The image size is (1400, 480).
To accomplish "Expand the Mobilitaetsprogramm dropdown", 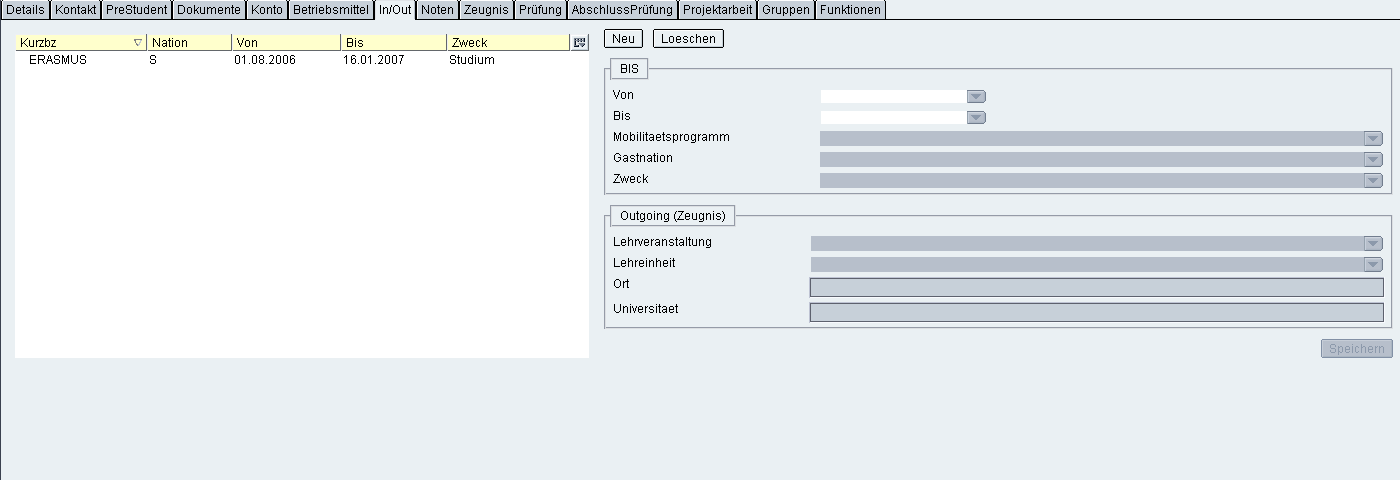I will click(x=1372, y=138).
